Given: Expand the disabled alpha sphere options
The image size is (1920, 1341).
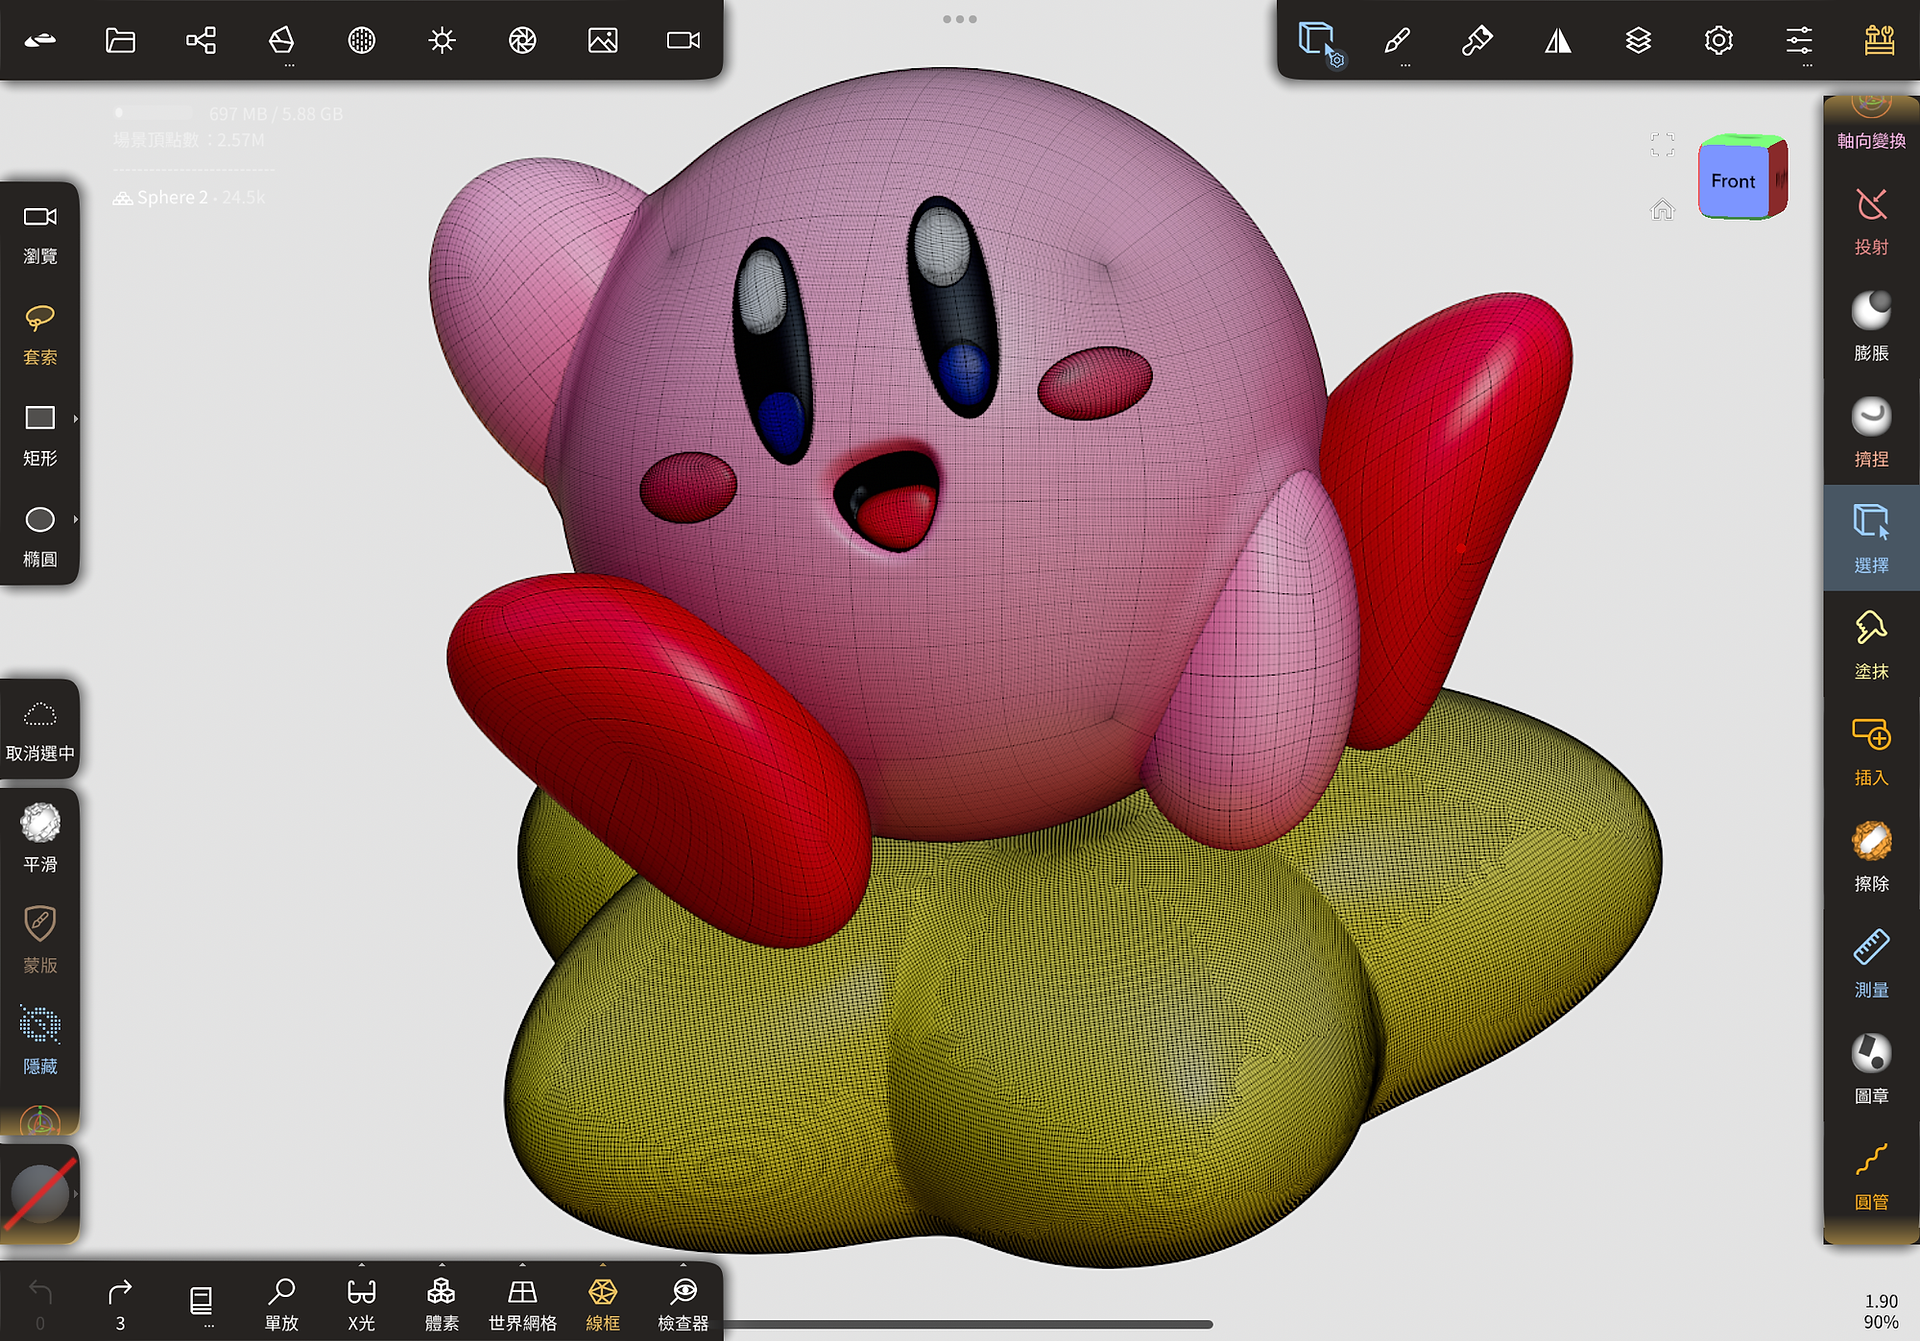Looking at the screenshot, I should [75, 1193].
